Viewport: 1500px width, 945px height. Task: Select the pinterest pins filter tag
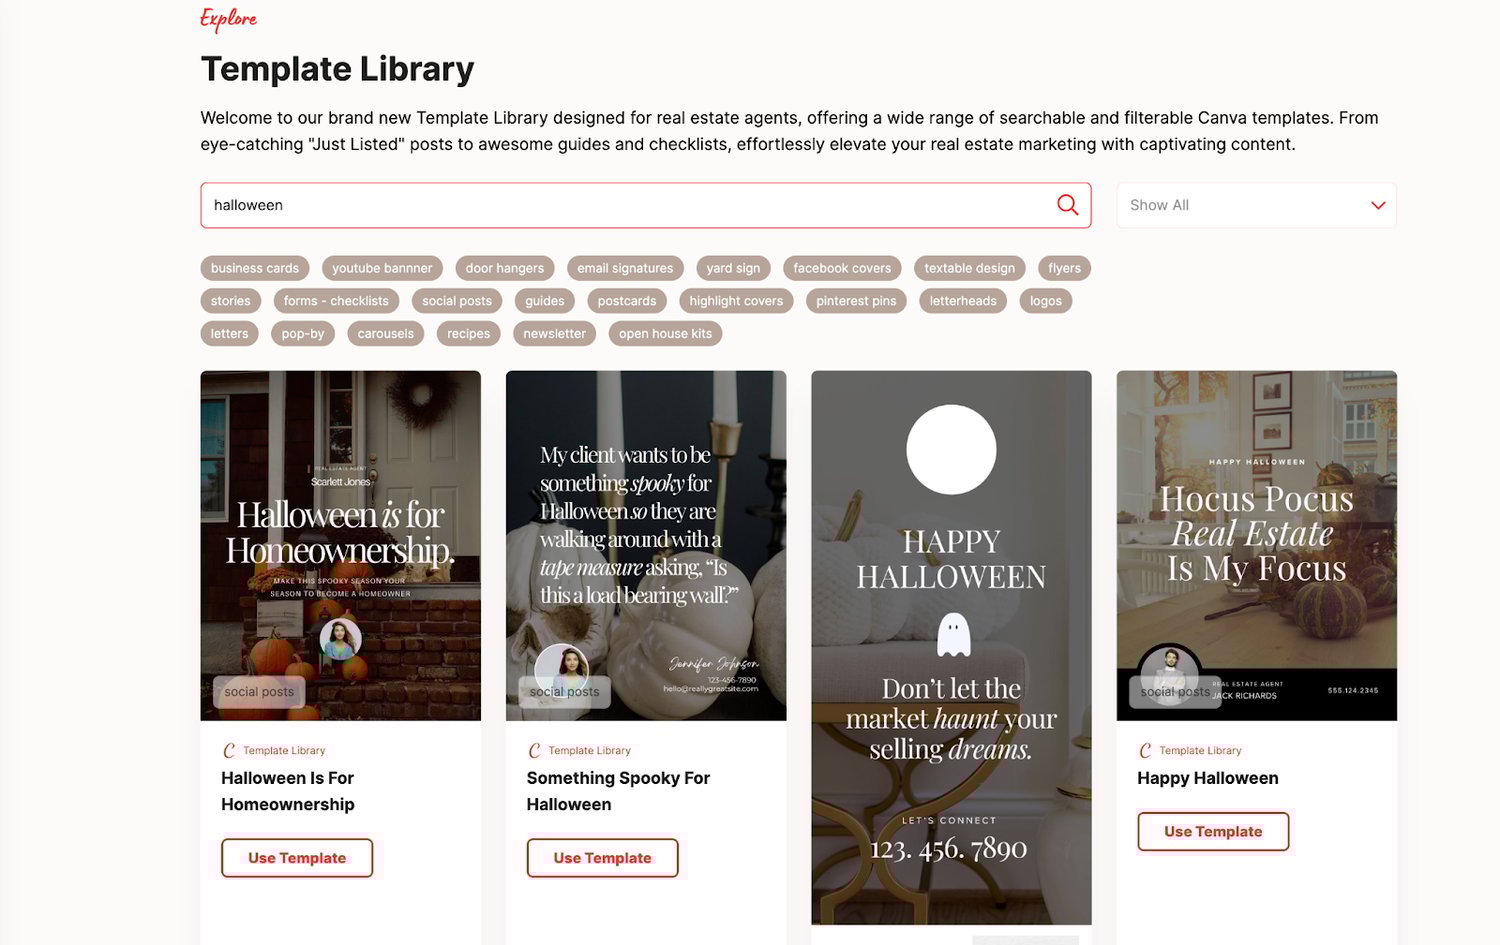point(856,301)
